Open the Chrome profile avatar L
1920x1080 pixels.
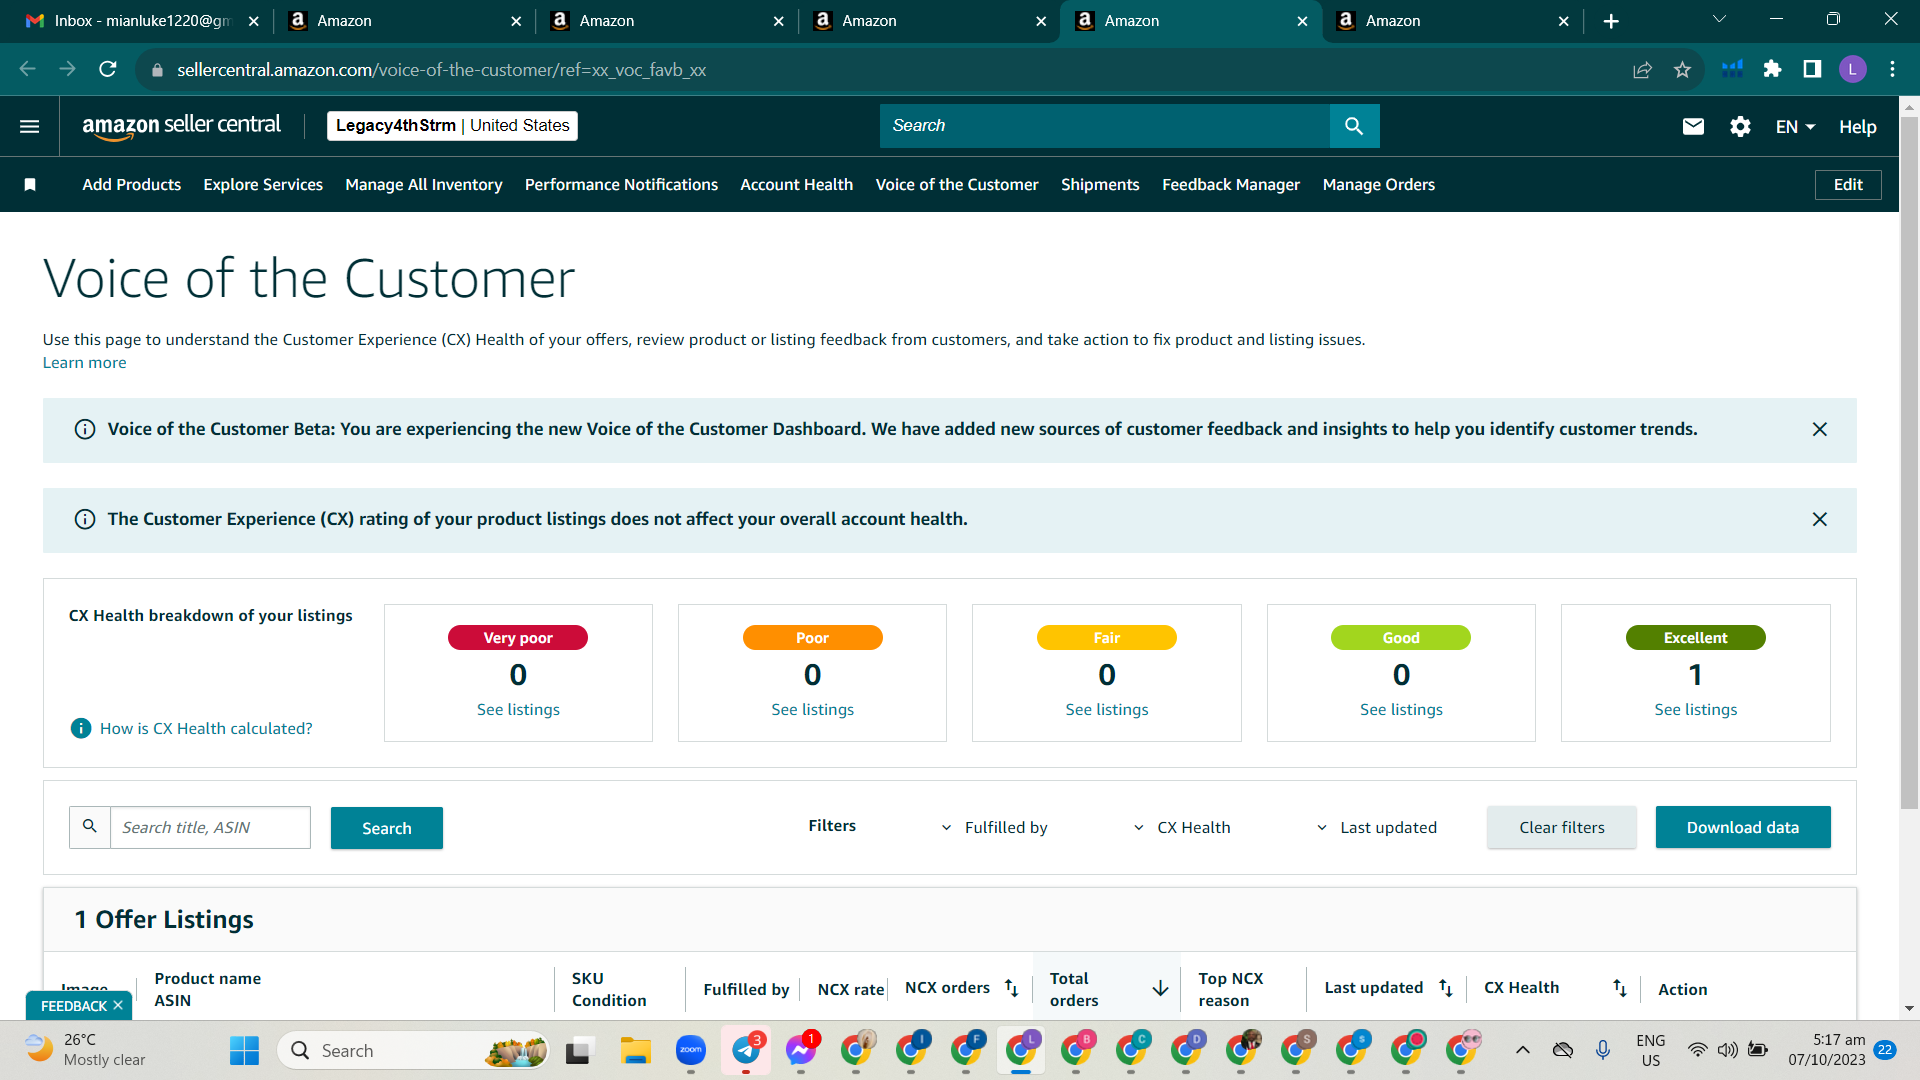click(x=1853, y=69)
